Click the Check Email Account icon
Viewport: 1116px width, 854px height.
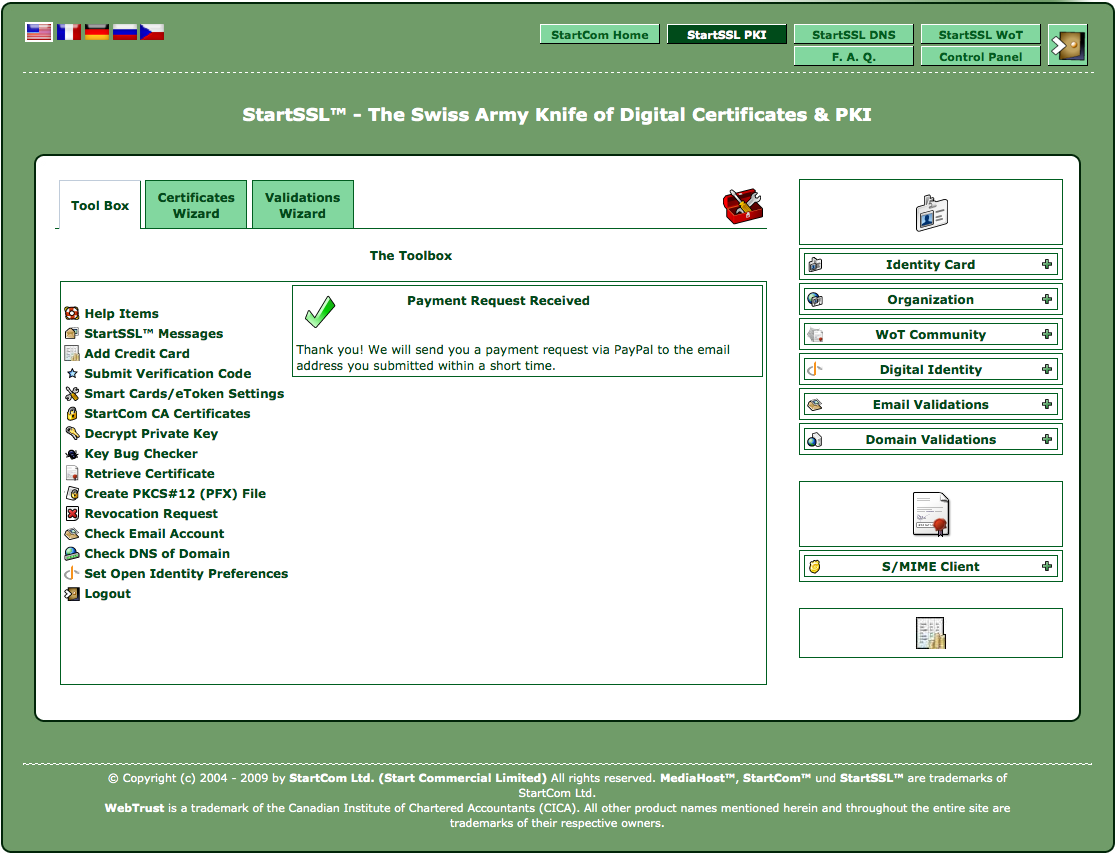[x=72, y=533]
